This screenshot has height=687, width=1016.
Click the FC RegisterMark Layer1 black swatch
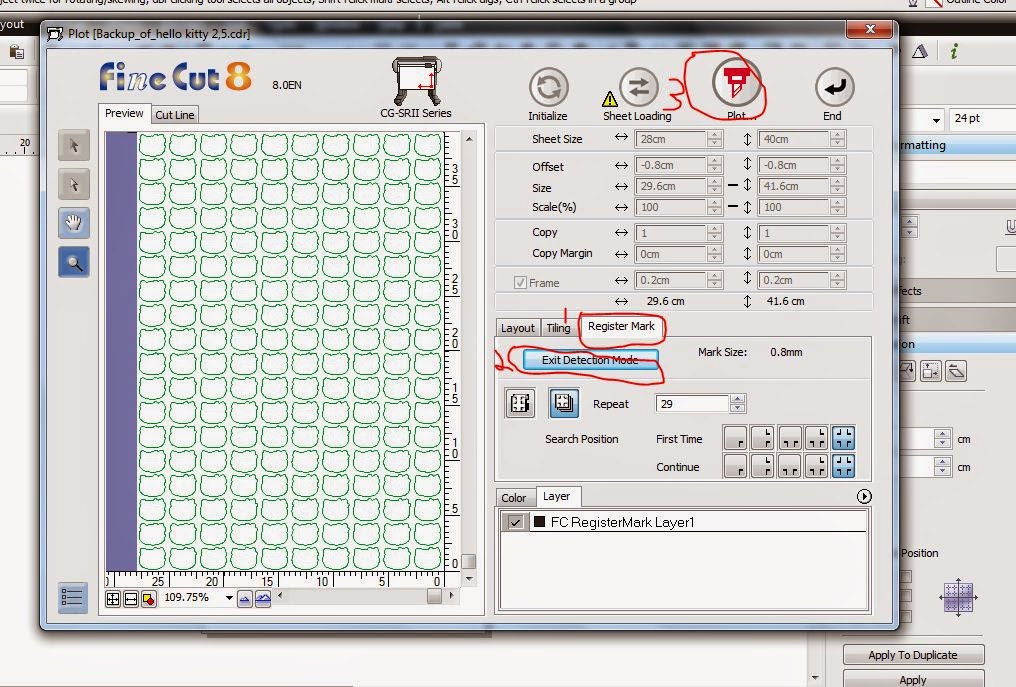pos(539,522)
